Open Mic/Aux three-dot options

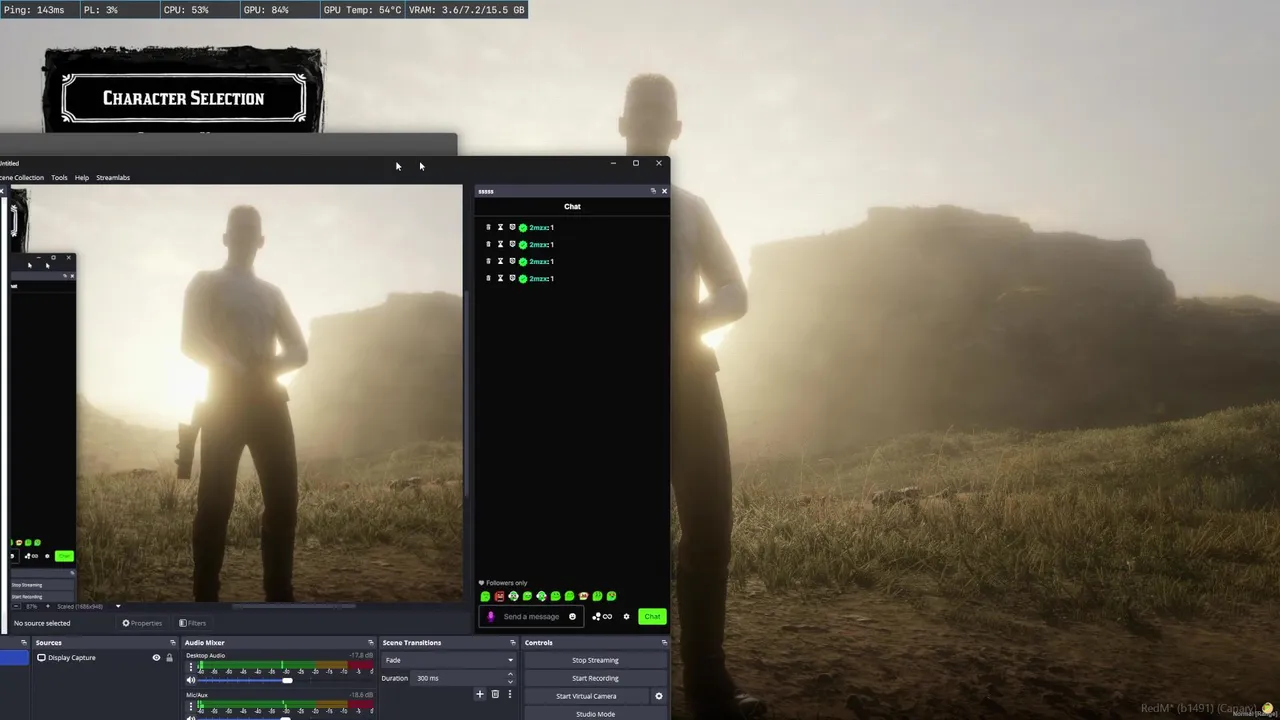191,706
